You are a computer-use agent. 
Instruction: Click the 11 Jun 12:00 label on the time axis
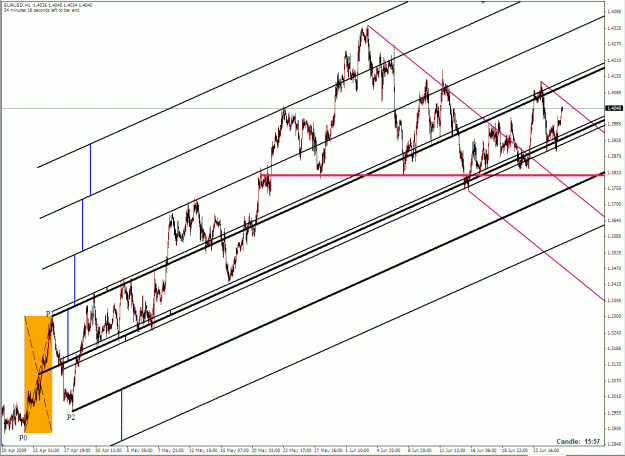tap(452, 448)
